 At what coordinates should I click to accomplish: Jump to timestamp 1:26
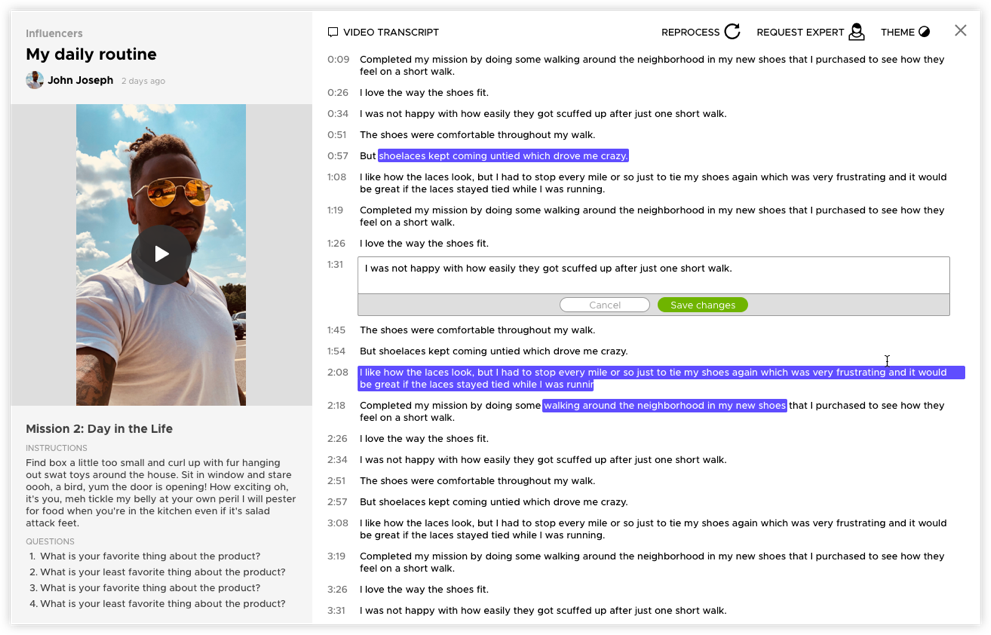pos(336,243)
